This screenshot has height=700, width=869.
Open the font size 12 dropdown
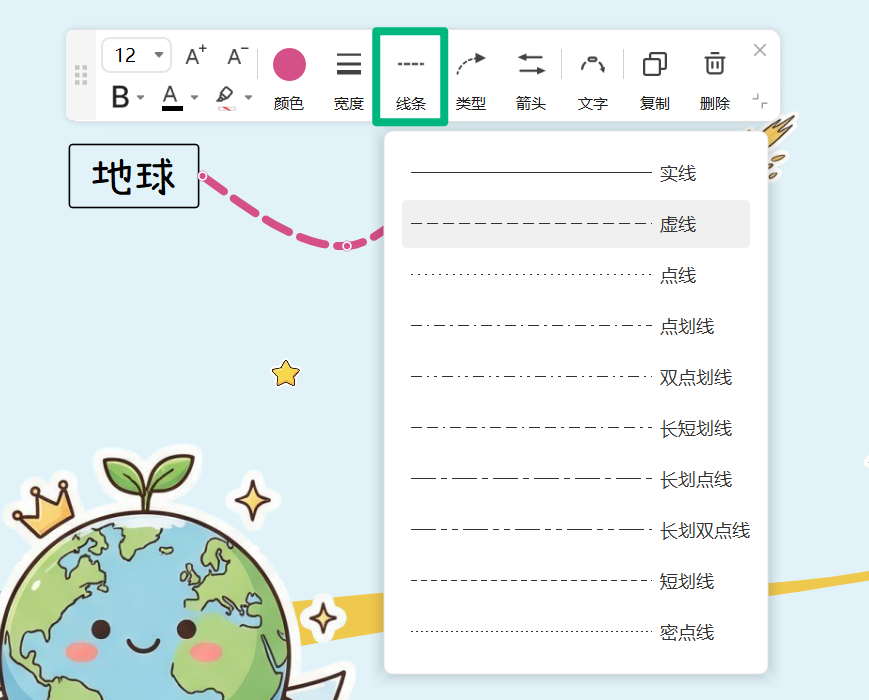click(x=136, y=55)
